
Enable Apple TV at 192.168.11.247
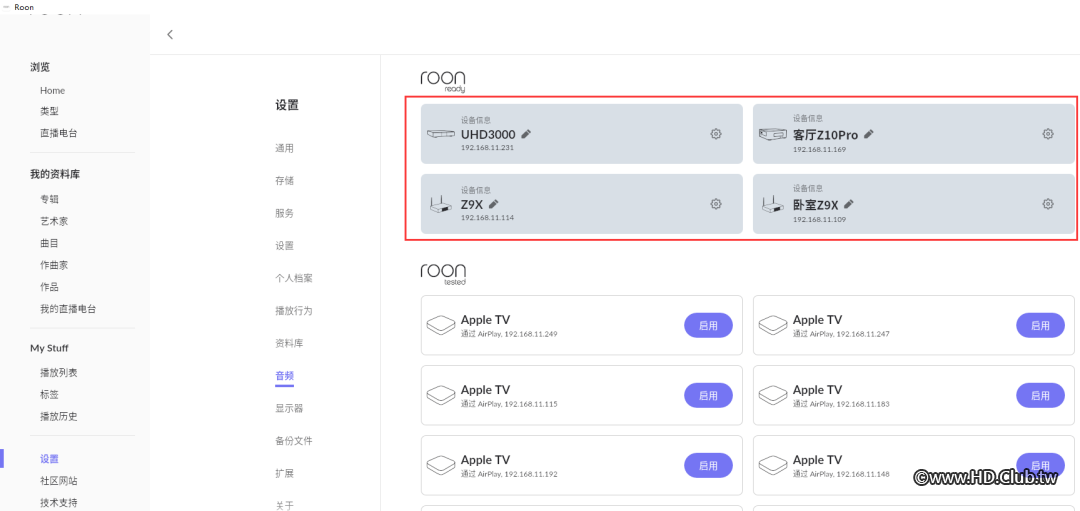(1040, 325)
